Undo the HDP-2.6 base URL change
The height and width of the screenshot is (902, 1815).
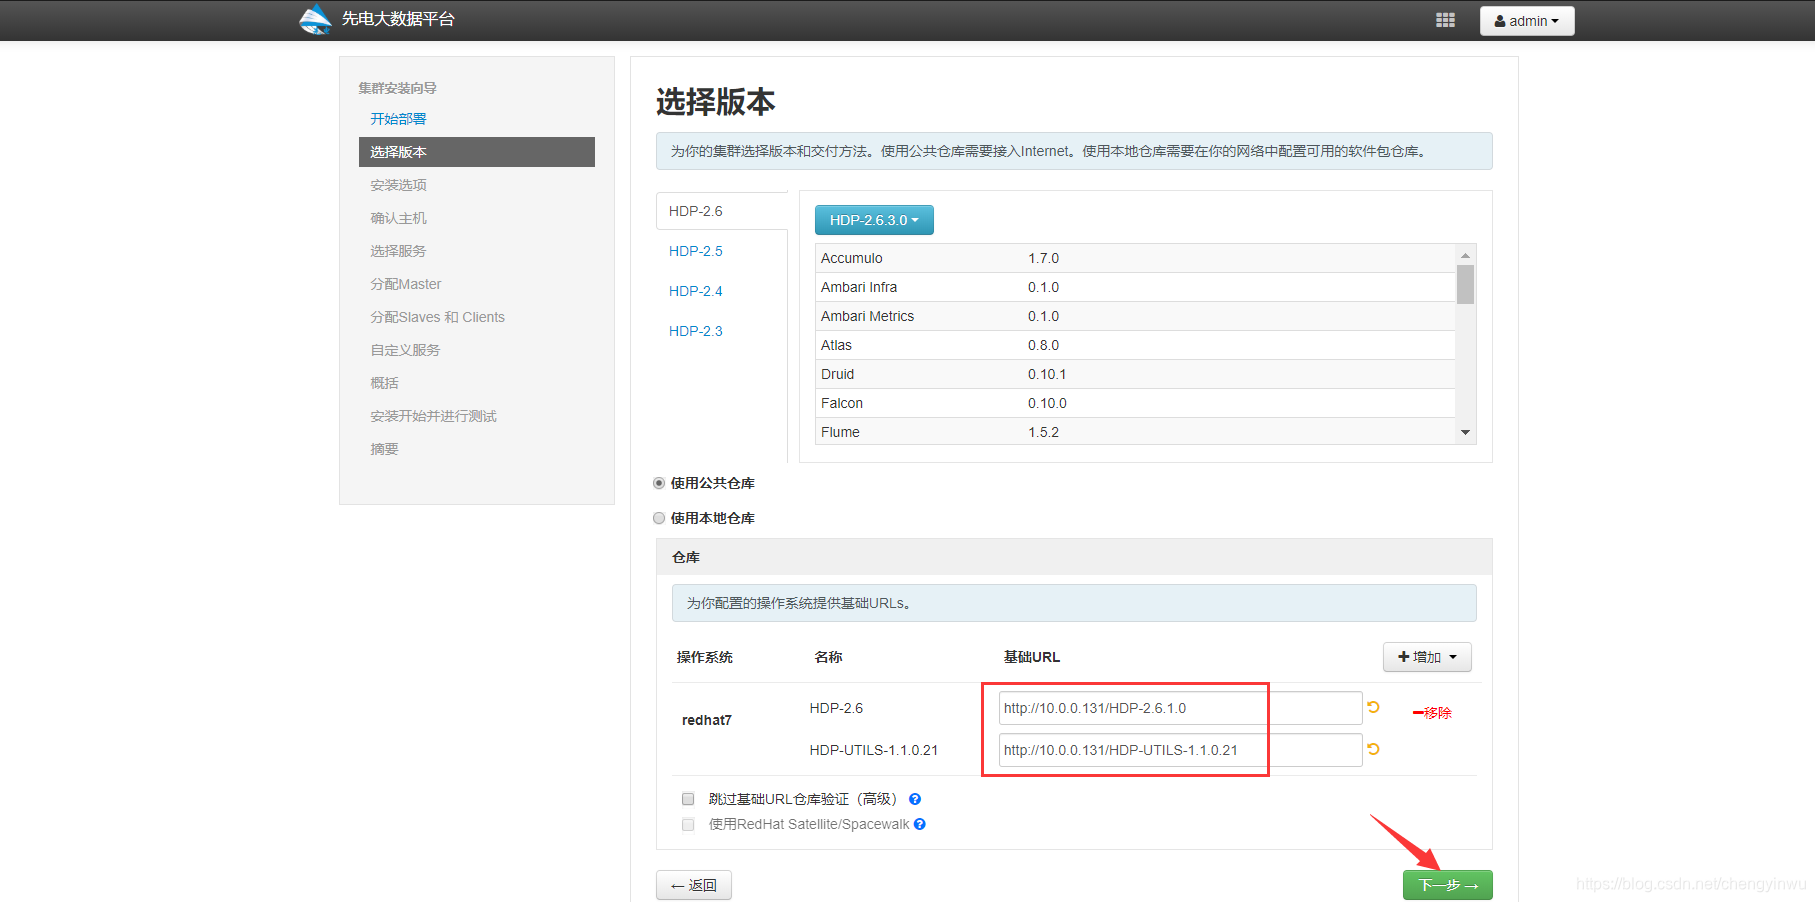point(1374,707)
